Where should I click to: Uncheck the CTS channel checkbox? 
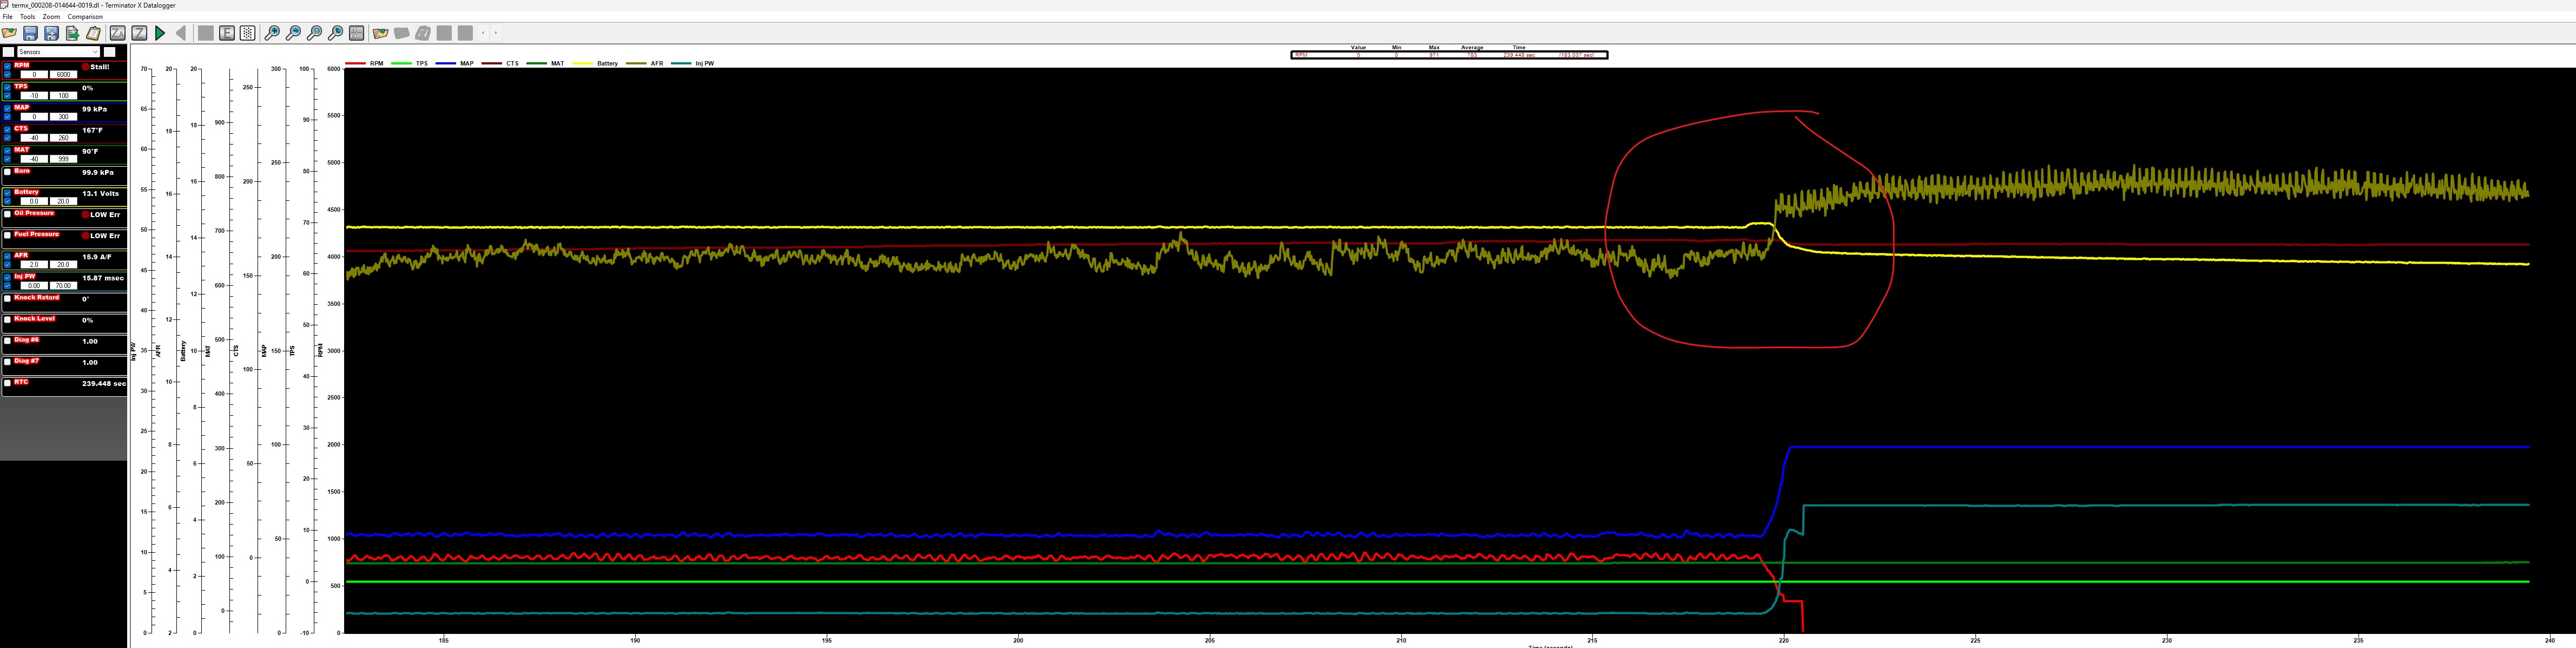(x=7, y=129)
